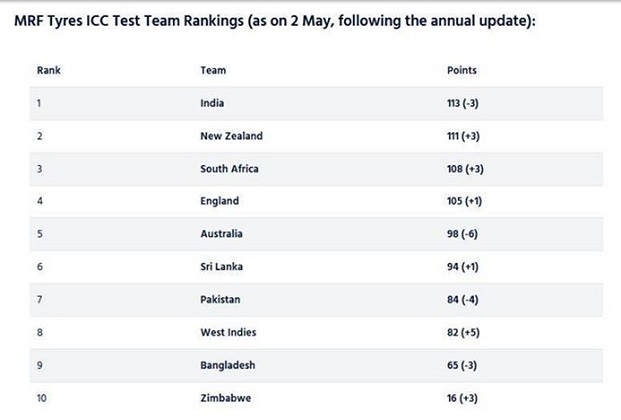Image resolution: width=621 pixels, height=420 pixels.
Task: Click the Bangladesh team name
Action: pos(228,365)
